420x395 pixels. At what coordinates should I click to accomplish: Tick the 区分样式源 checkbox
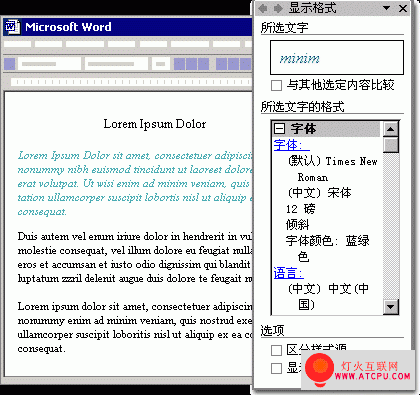coord(276,350)
